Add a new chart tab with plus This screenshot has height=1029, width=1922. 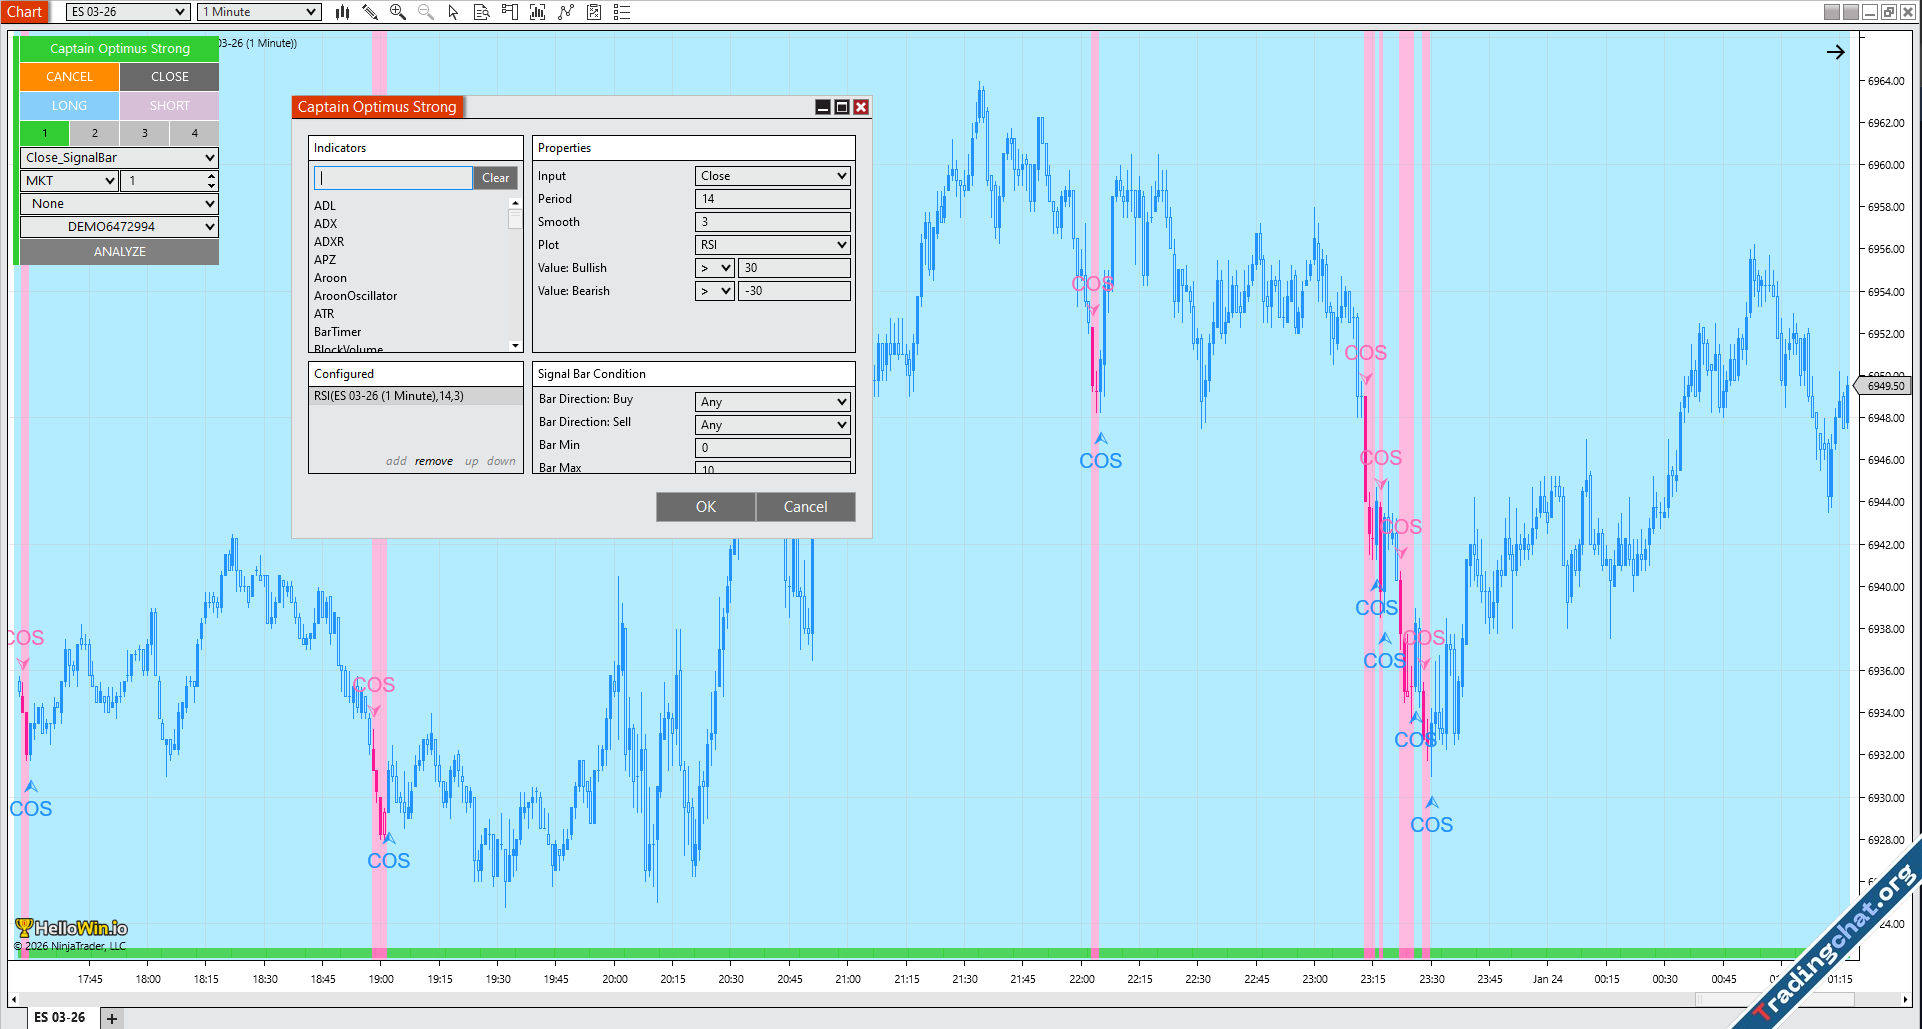(112, 1018)
